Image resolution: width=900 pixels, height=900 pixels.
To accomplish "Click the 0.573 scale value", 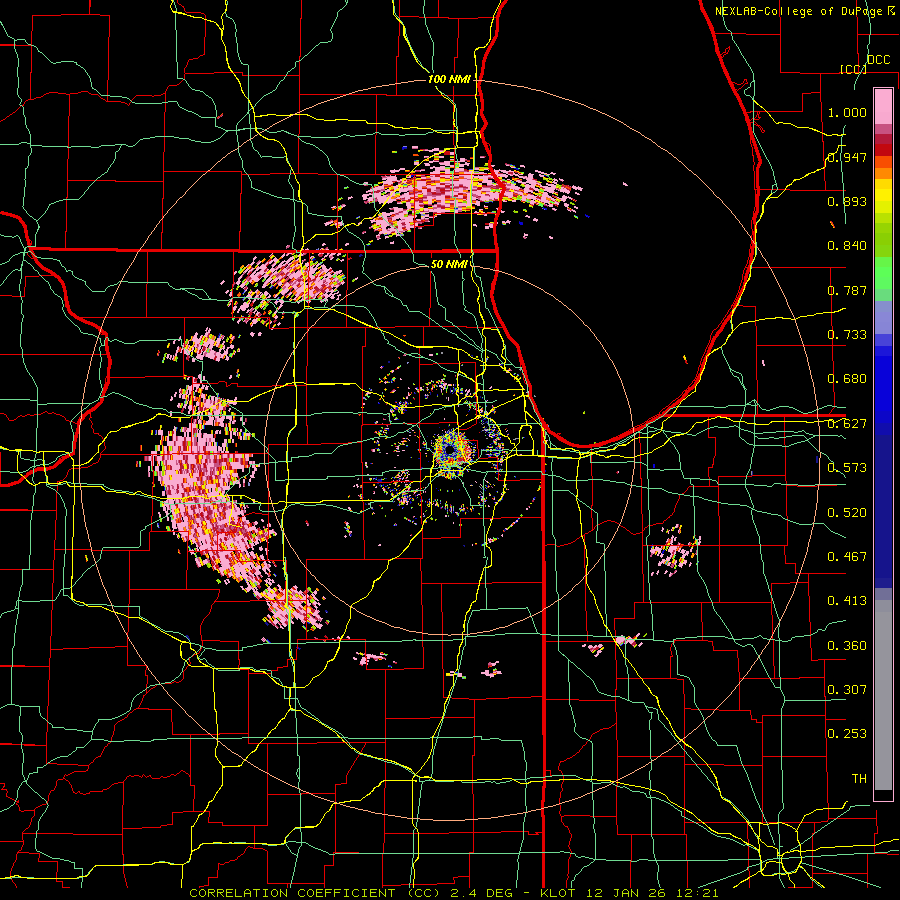I will [847, 468].
